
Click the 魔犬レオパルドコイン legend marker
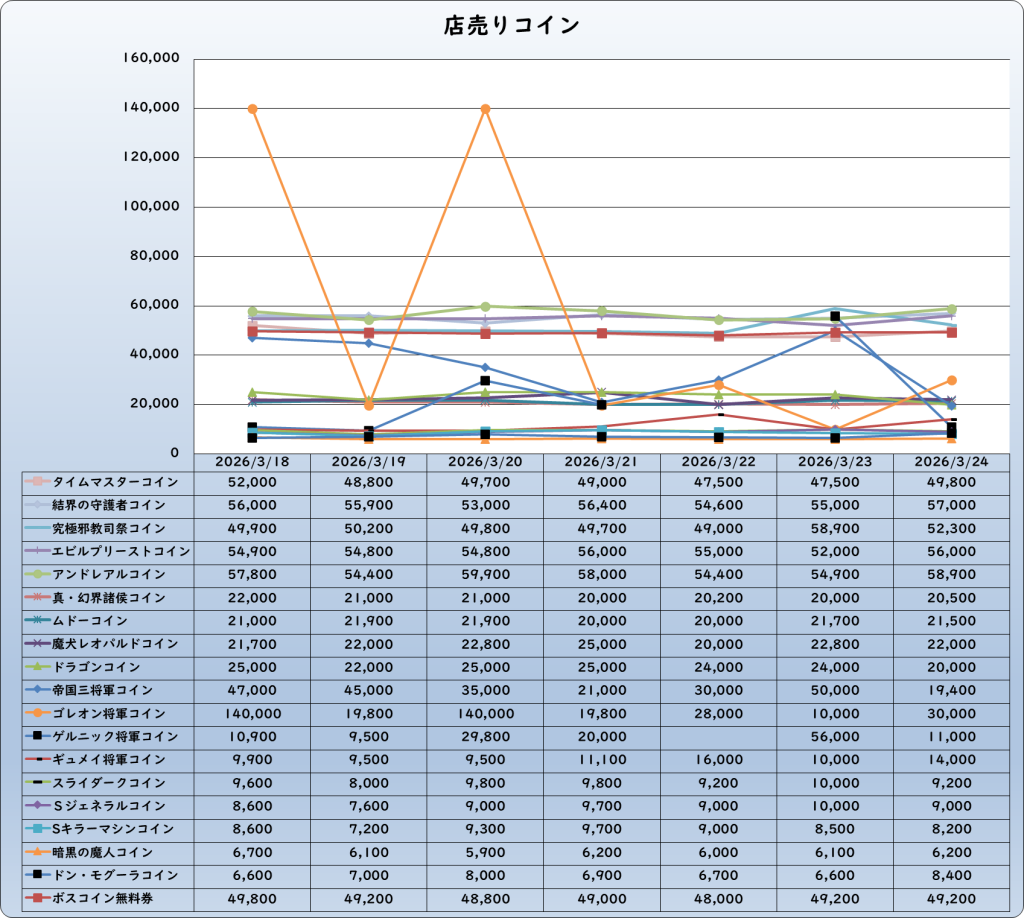click(36, 644)
